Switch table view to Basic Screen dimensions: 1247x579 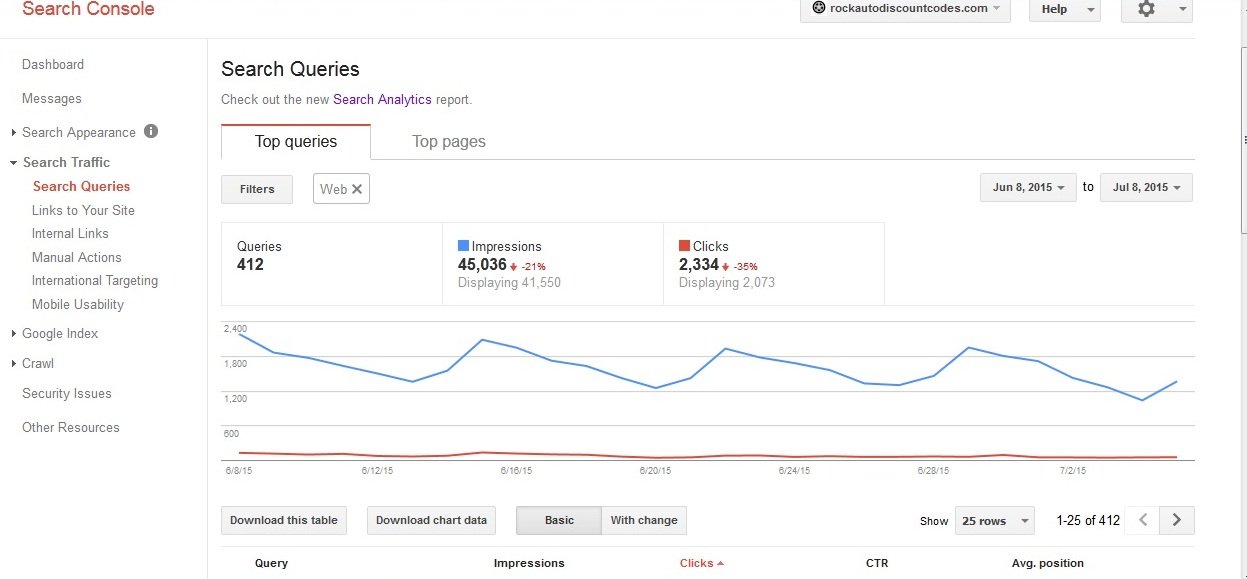tap(559, 520)
